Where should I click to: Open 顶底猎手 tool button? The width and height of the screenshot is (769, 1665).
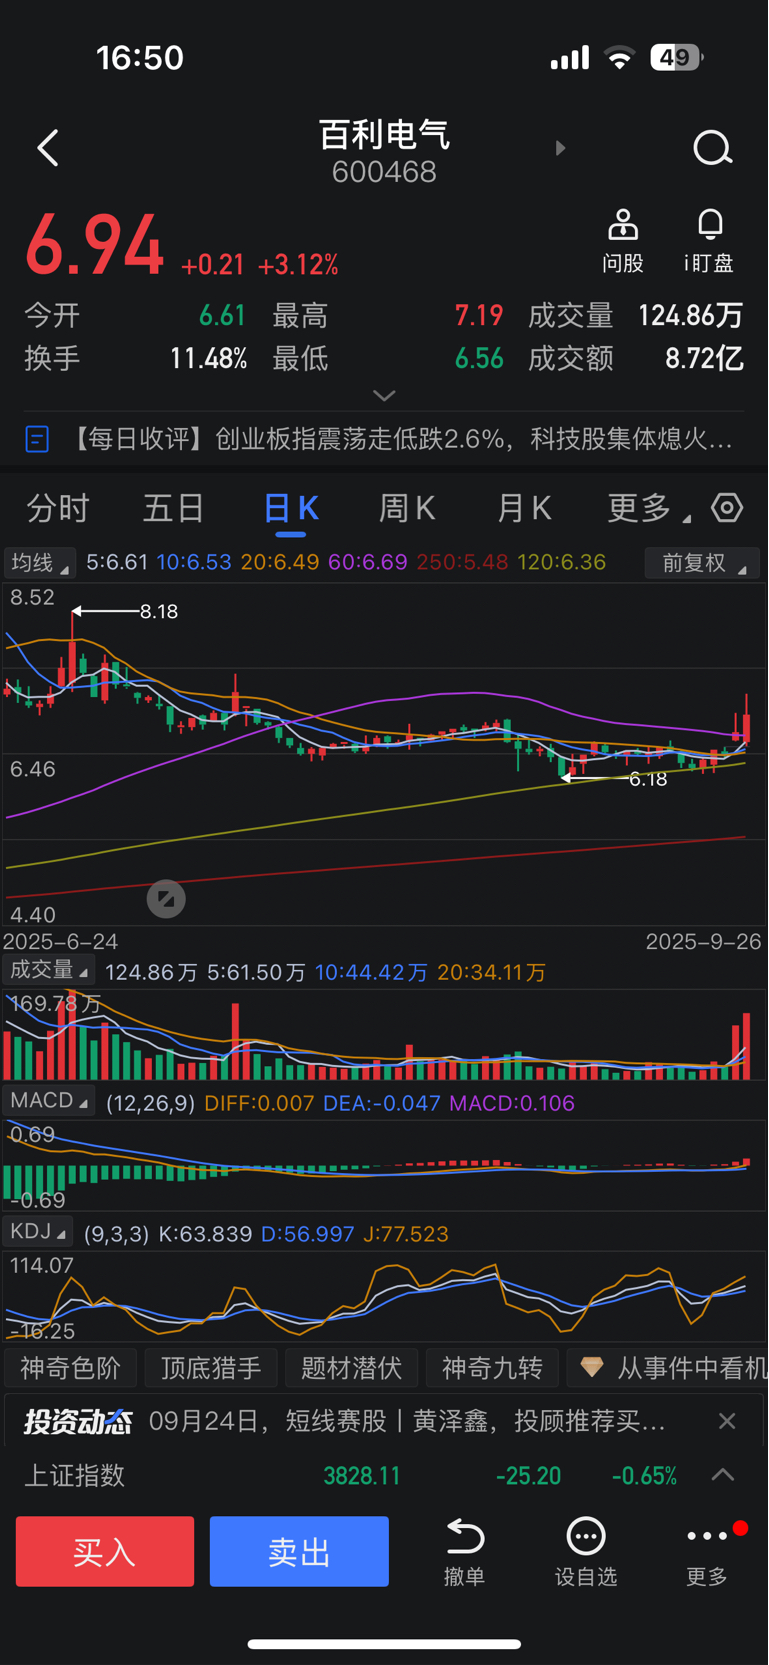pyautogui.click(x=211, y=1367)
